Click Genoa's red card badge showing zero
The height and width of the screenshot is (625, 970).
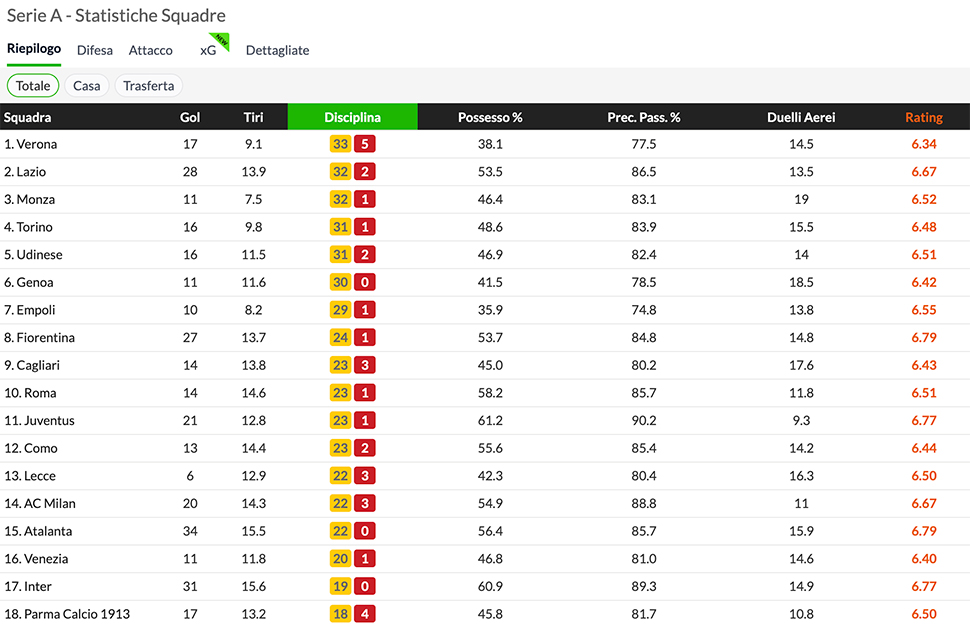click(365, 283)
